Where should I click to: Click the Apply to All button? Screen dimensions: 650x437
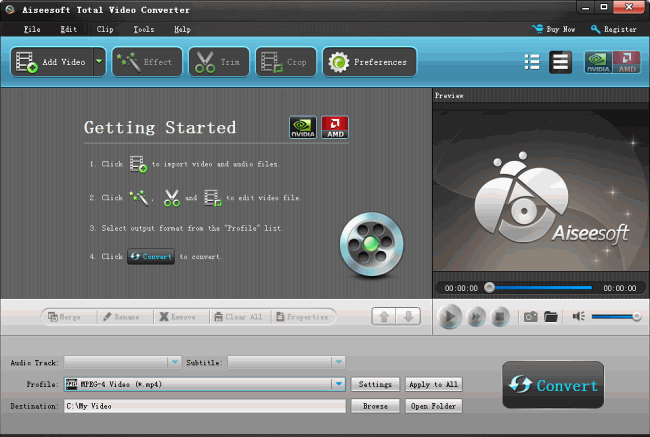coord(434,384)
